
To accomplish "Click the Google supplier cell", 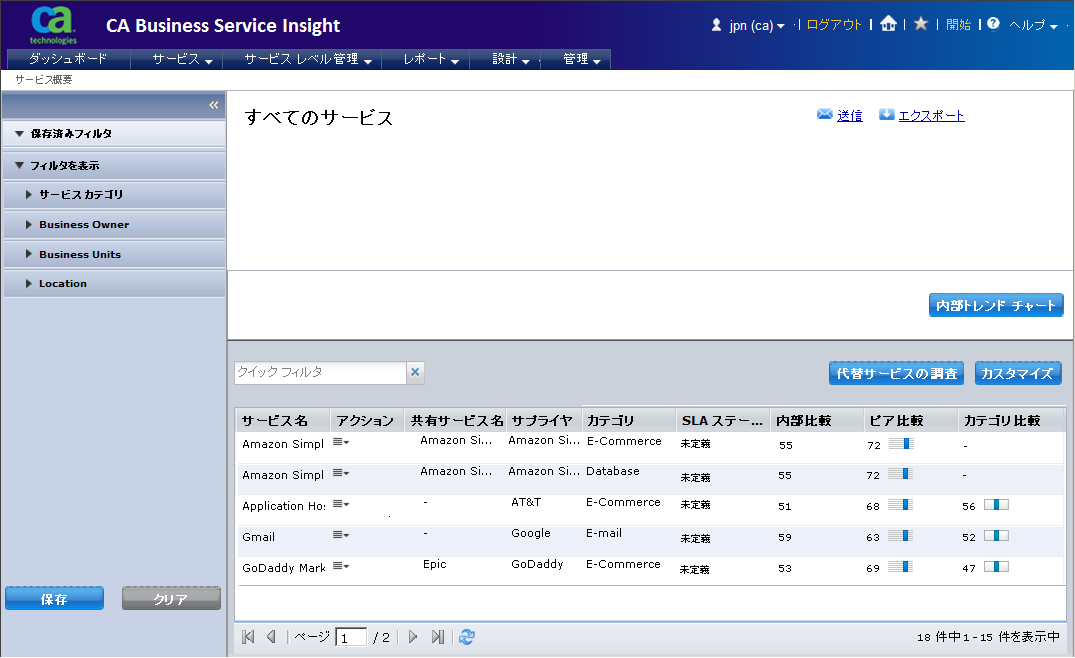I will click(531, 533).
